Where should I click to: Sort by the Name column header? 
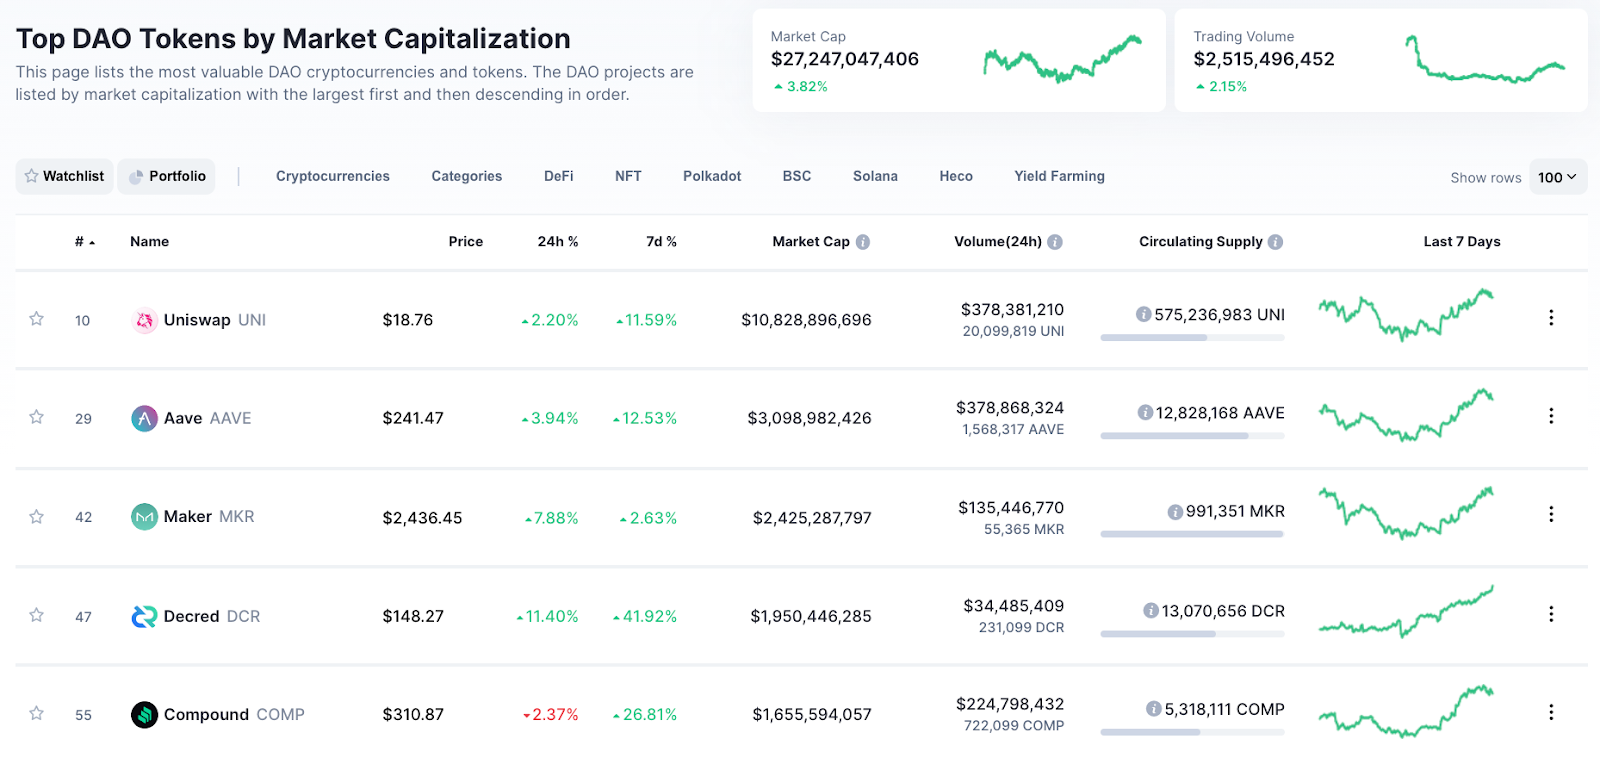(x=149, y=242)
